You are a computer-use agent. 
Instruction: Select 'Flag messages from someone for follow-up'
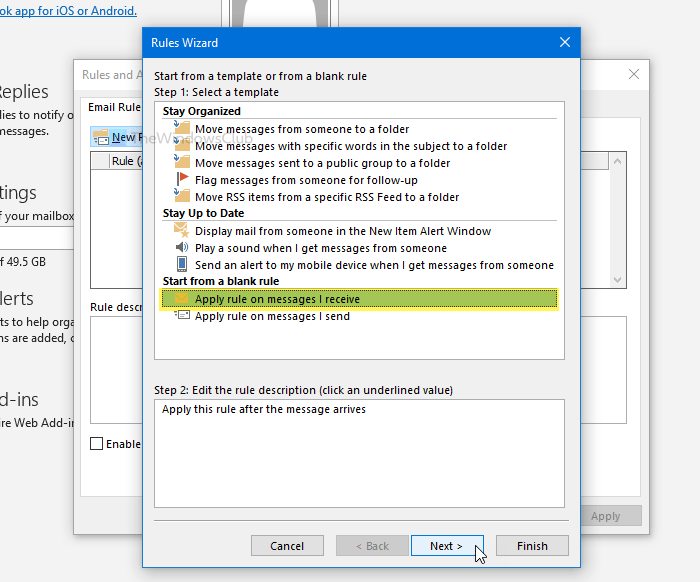click(306, 180)
